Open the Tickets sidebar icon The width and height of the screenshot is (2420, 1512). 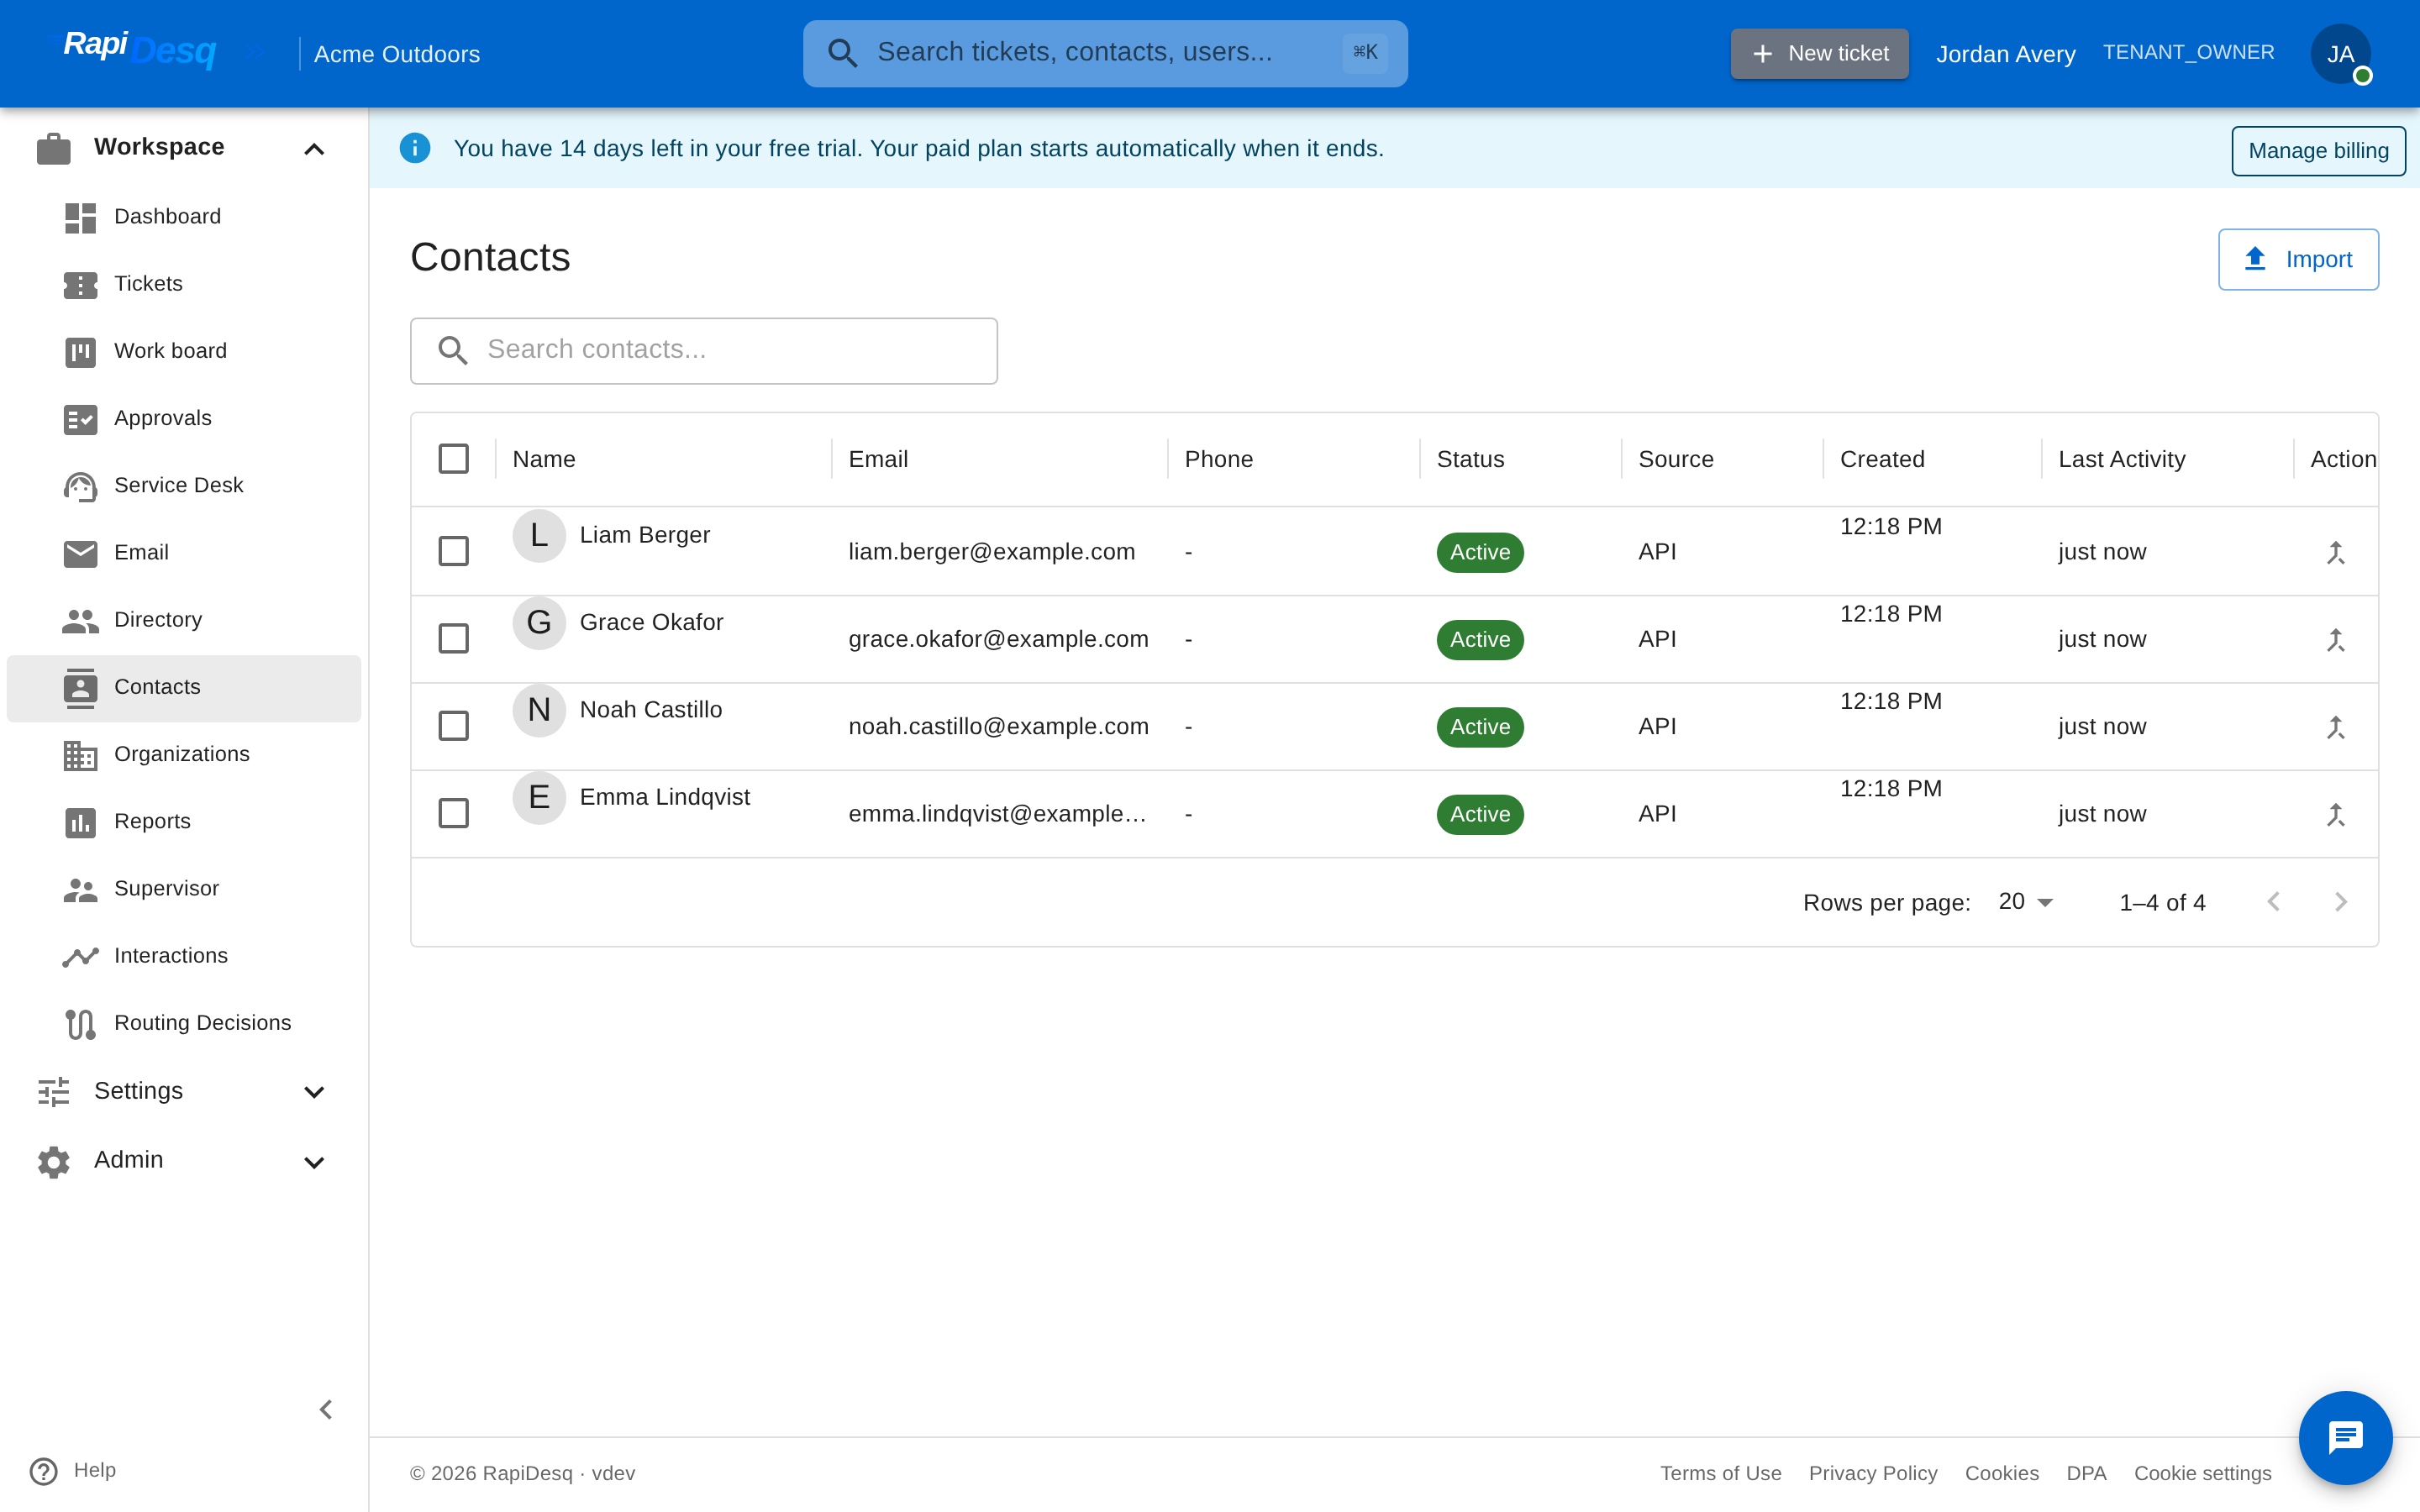80,284
